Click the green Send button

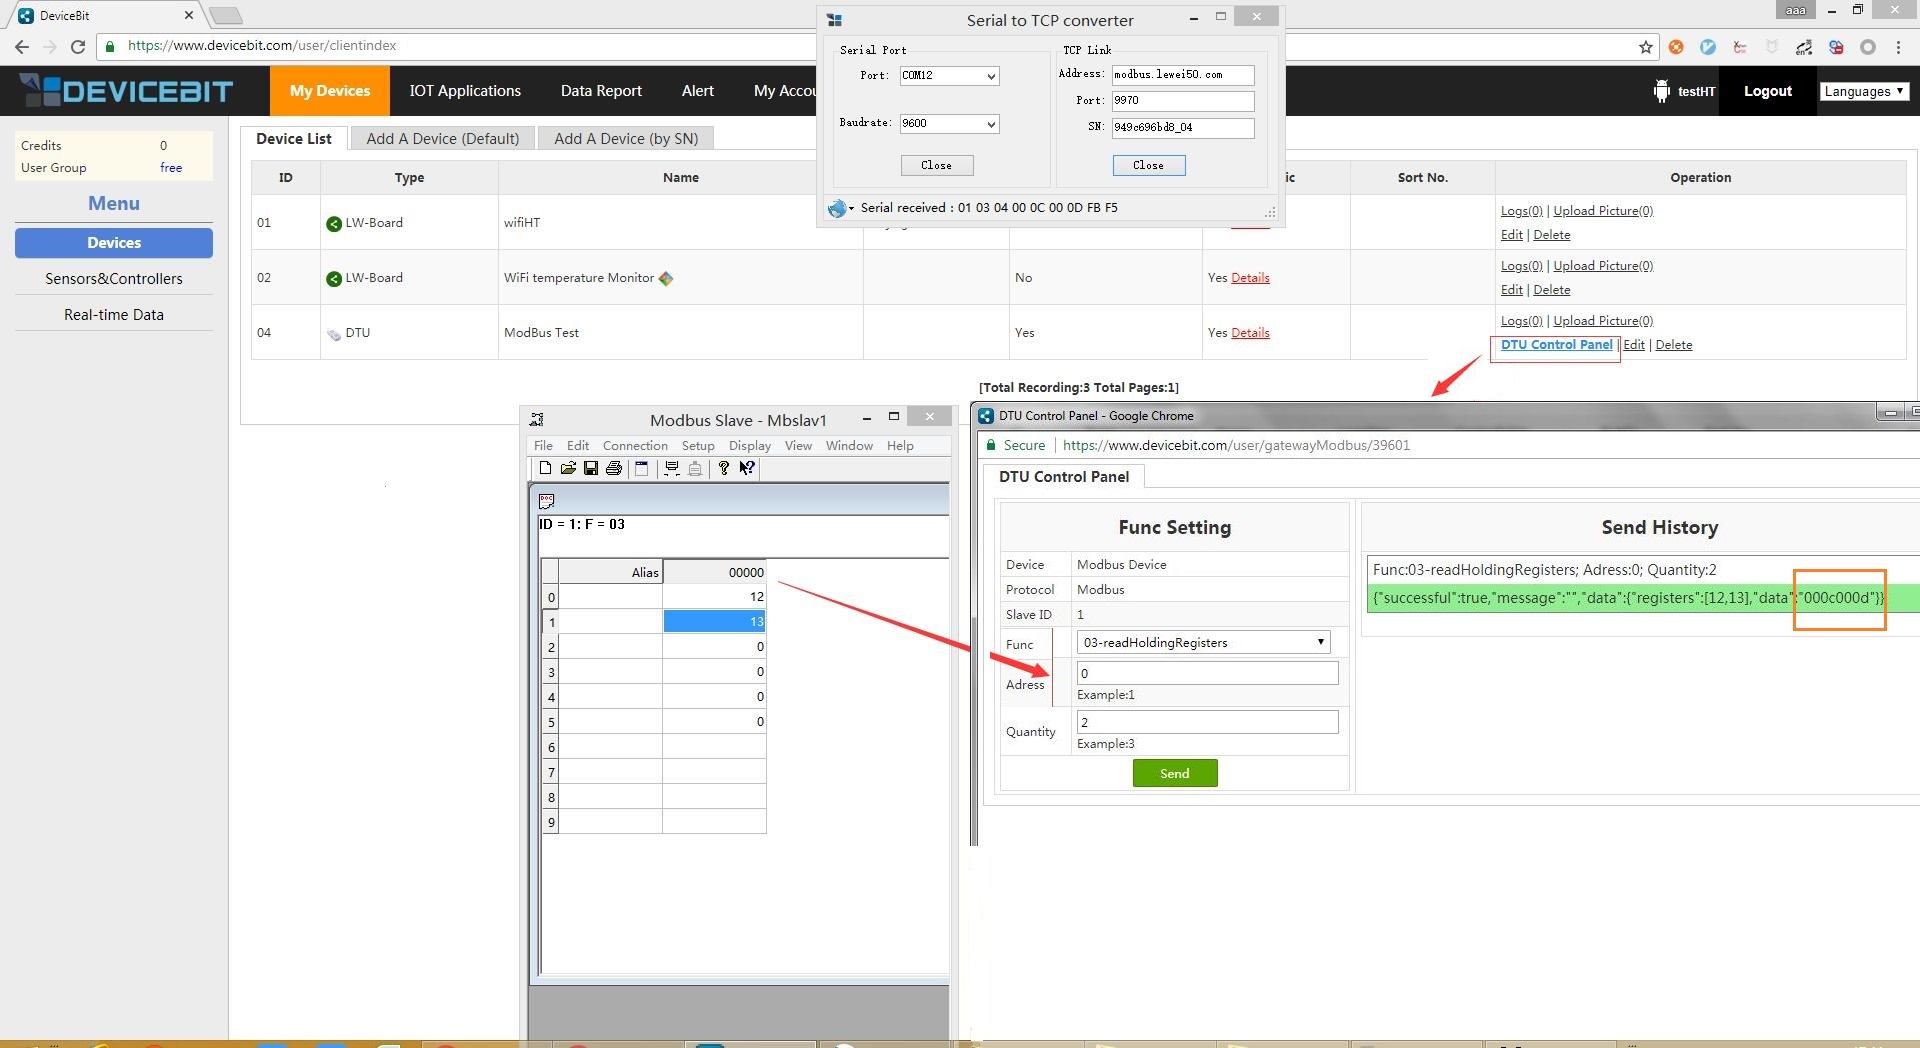[1174, 773]
